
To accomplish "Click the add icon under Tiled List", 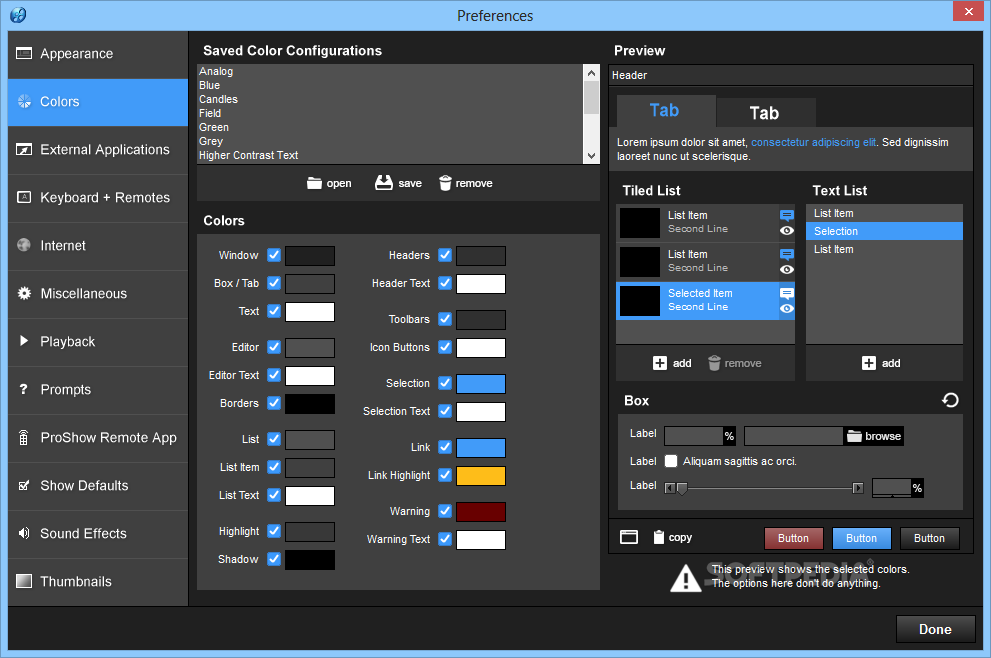I will tap(660, 363).
